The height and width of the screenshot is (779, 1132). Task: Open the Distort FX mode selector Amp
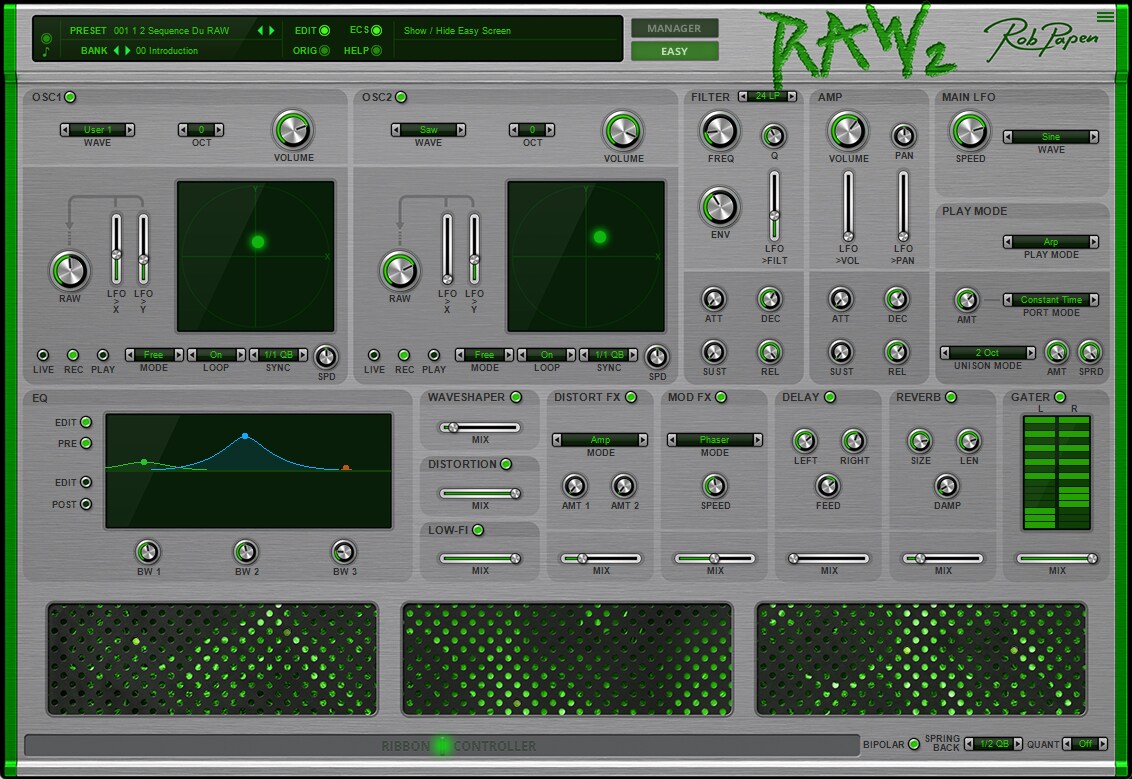point(600,440)
